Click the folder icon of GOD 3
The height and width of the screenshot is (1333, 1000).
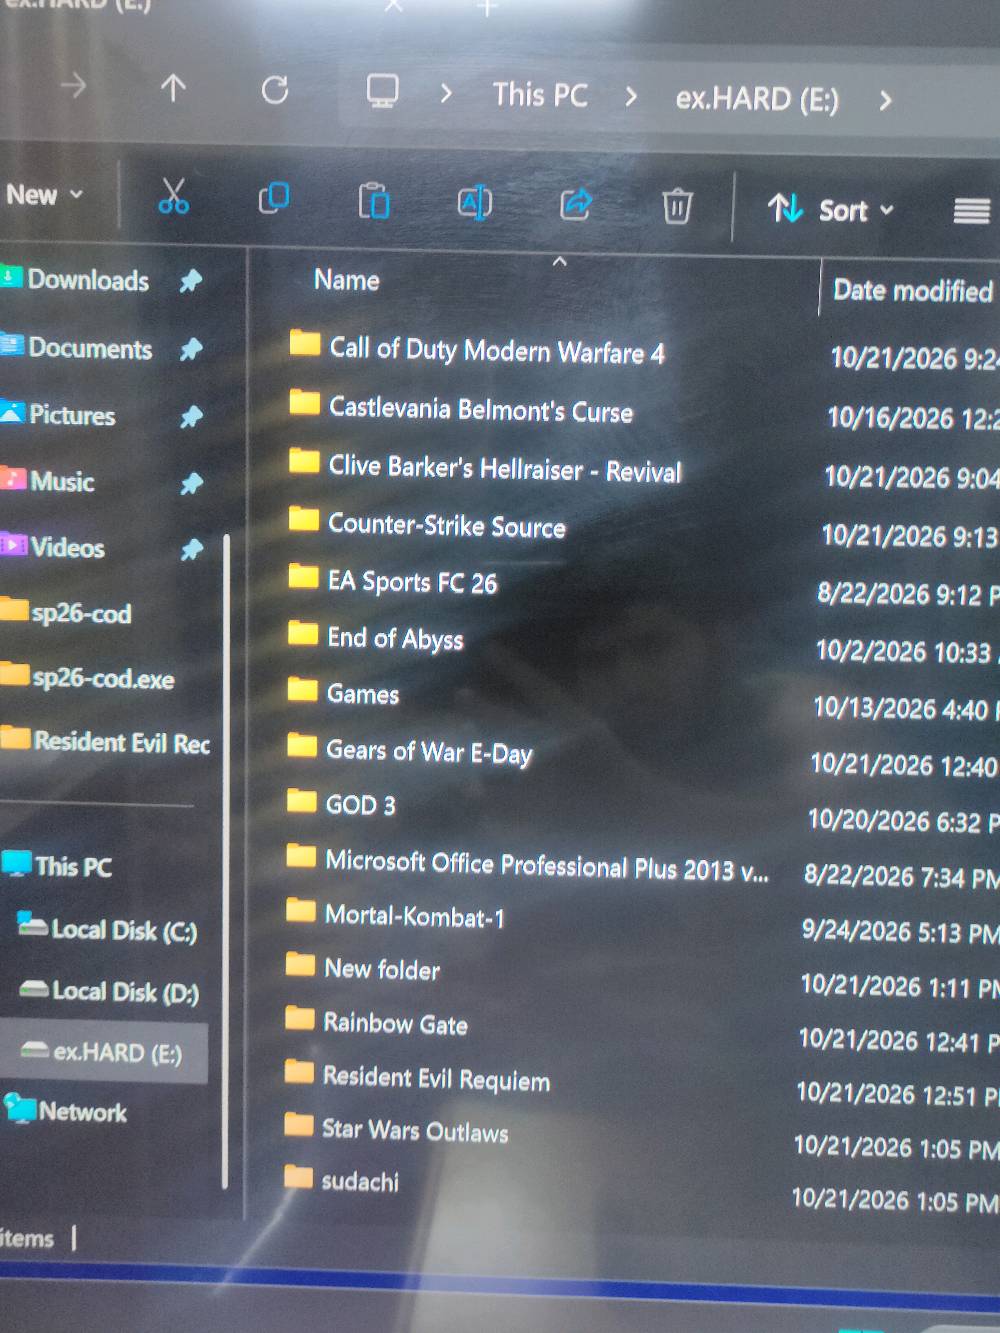point(301,801)
